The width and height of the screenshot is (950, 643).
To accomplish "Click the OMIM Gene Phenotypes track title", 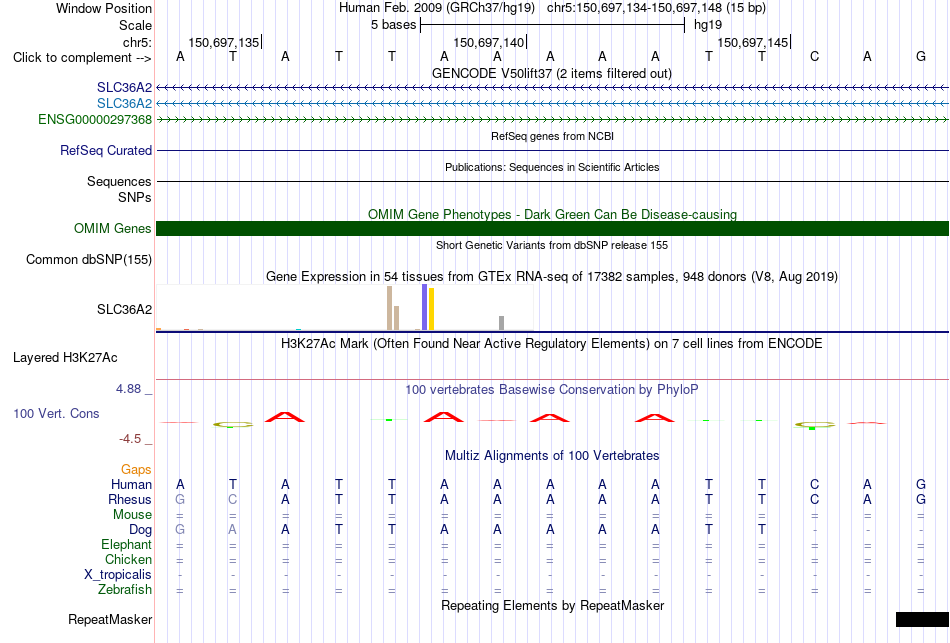I will click(552, 215).
